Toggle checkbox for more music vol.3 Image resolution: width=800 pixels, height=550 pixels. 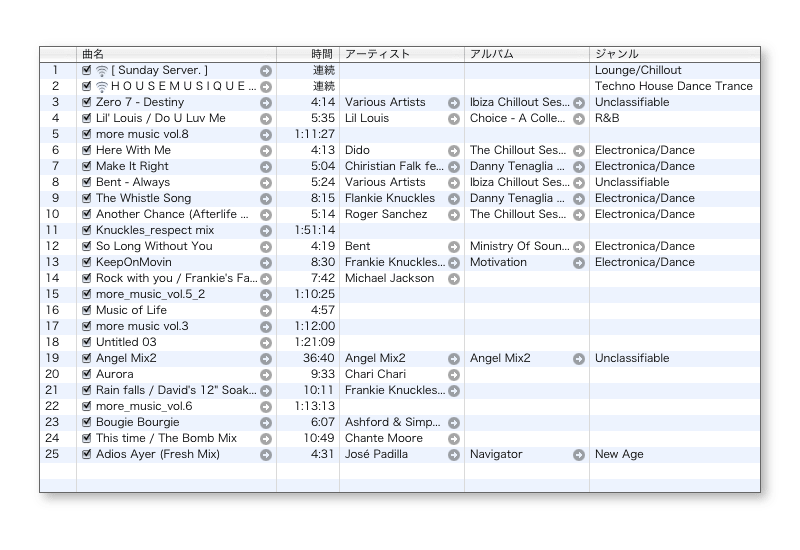tap(87, 326)
